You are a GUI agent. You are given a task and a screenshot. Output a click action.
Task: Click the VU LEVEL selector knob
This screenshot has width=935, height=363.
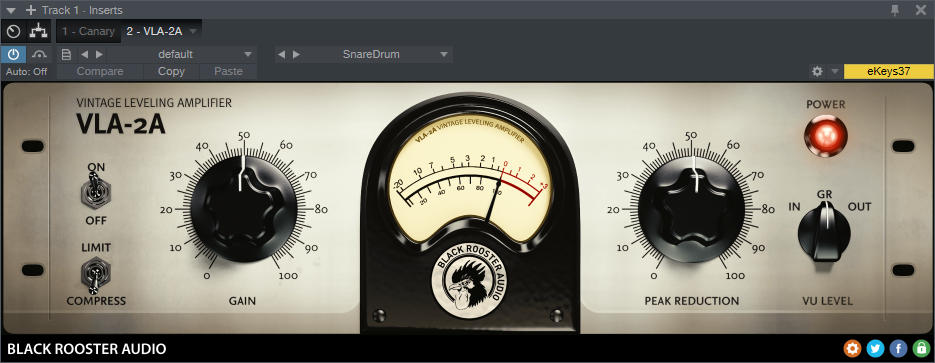point(823,232)
